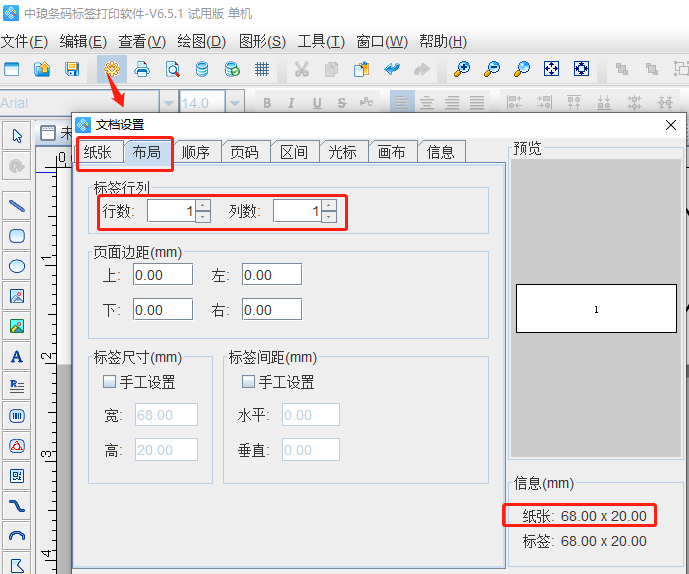Switch to the 纸张 tab
Screen dimensions: 689x574
click(98, 152)
